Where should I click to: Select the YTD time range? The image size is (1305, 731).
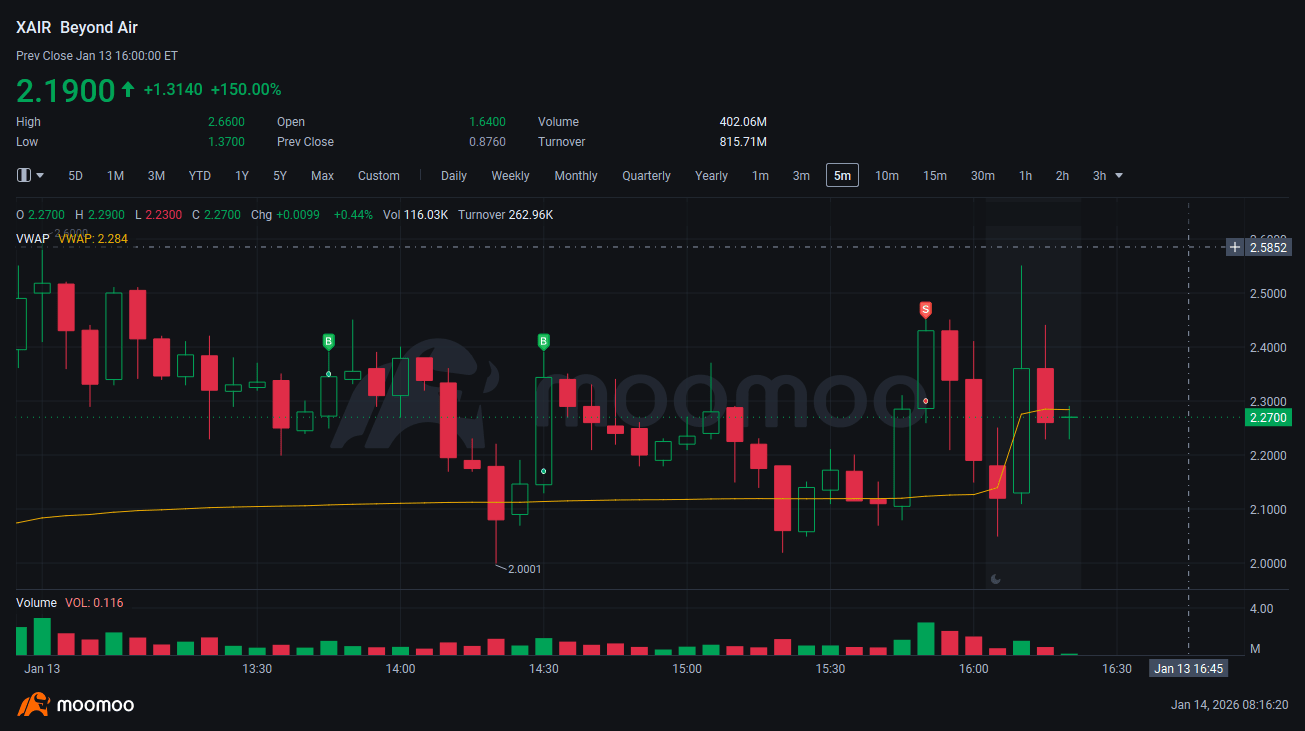[x=199, y=176]
